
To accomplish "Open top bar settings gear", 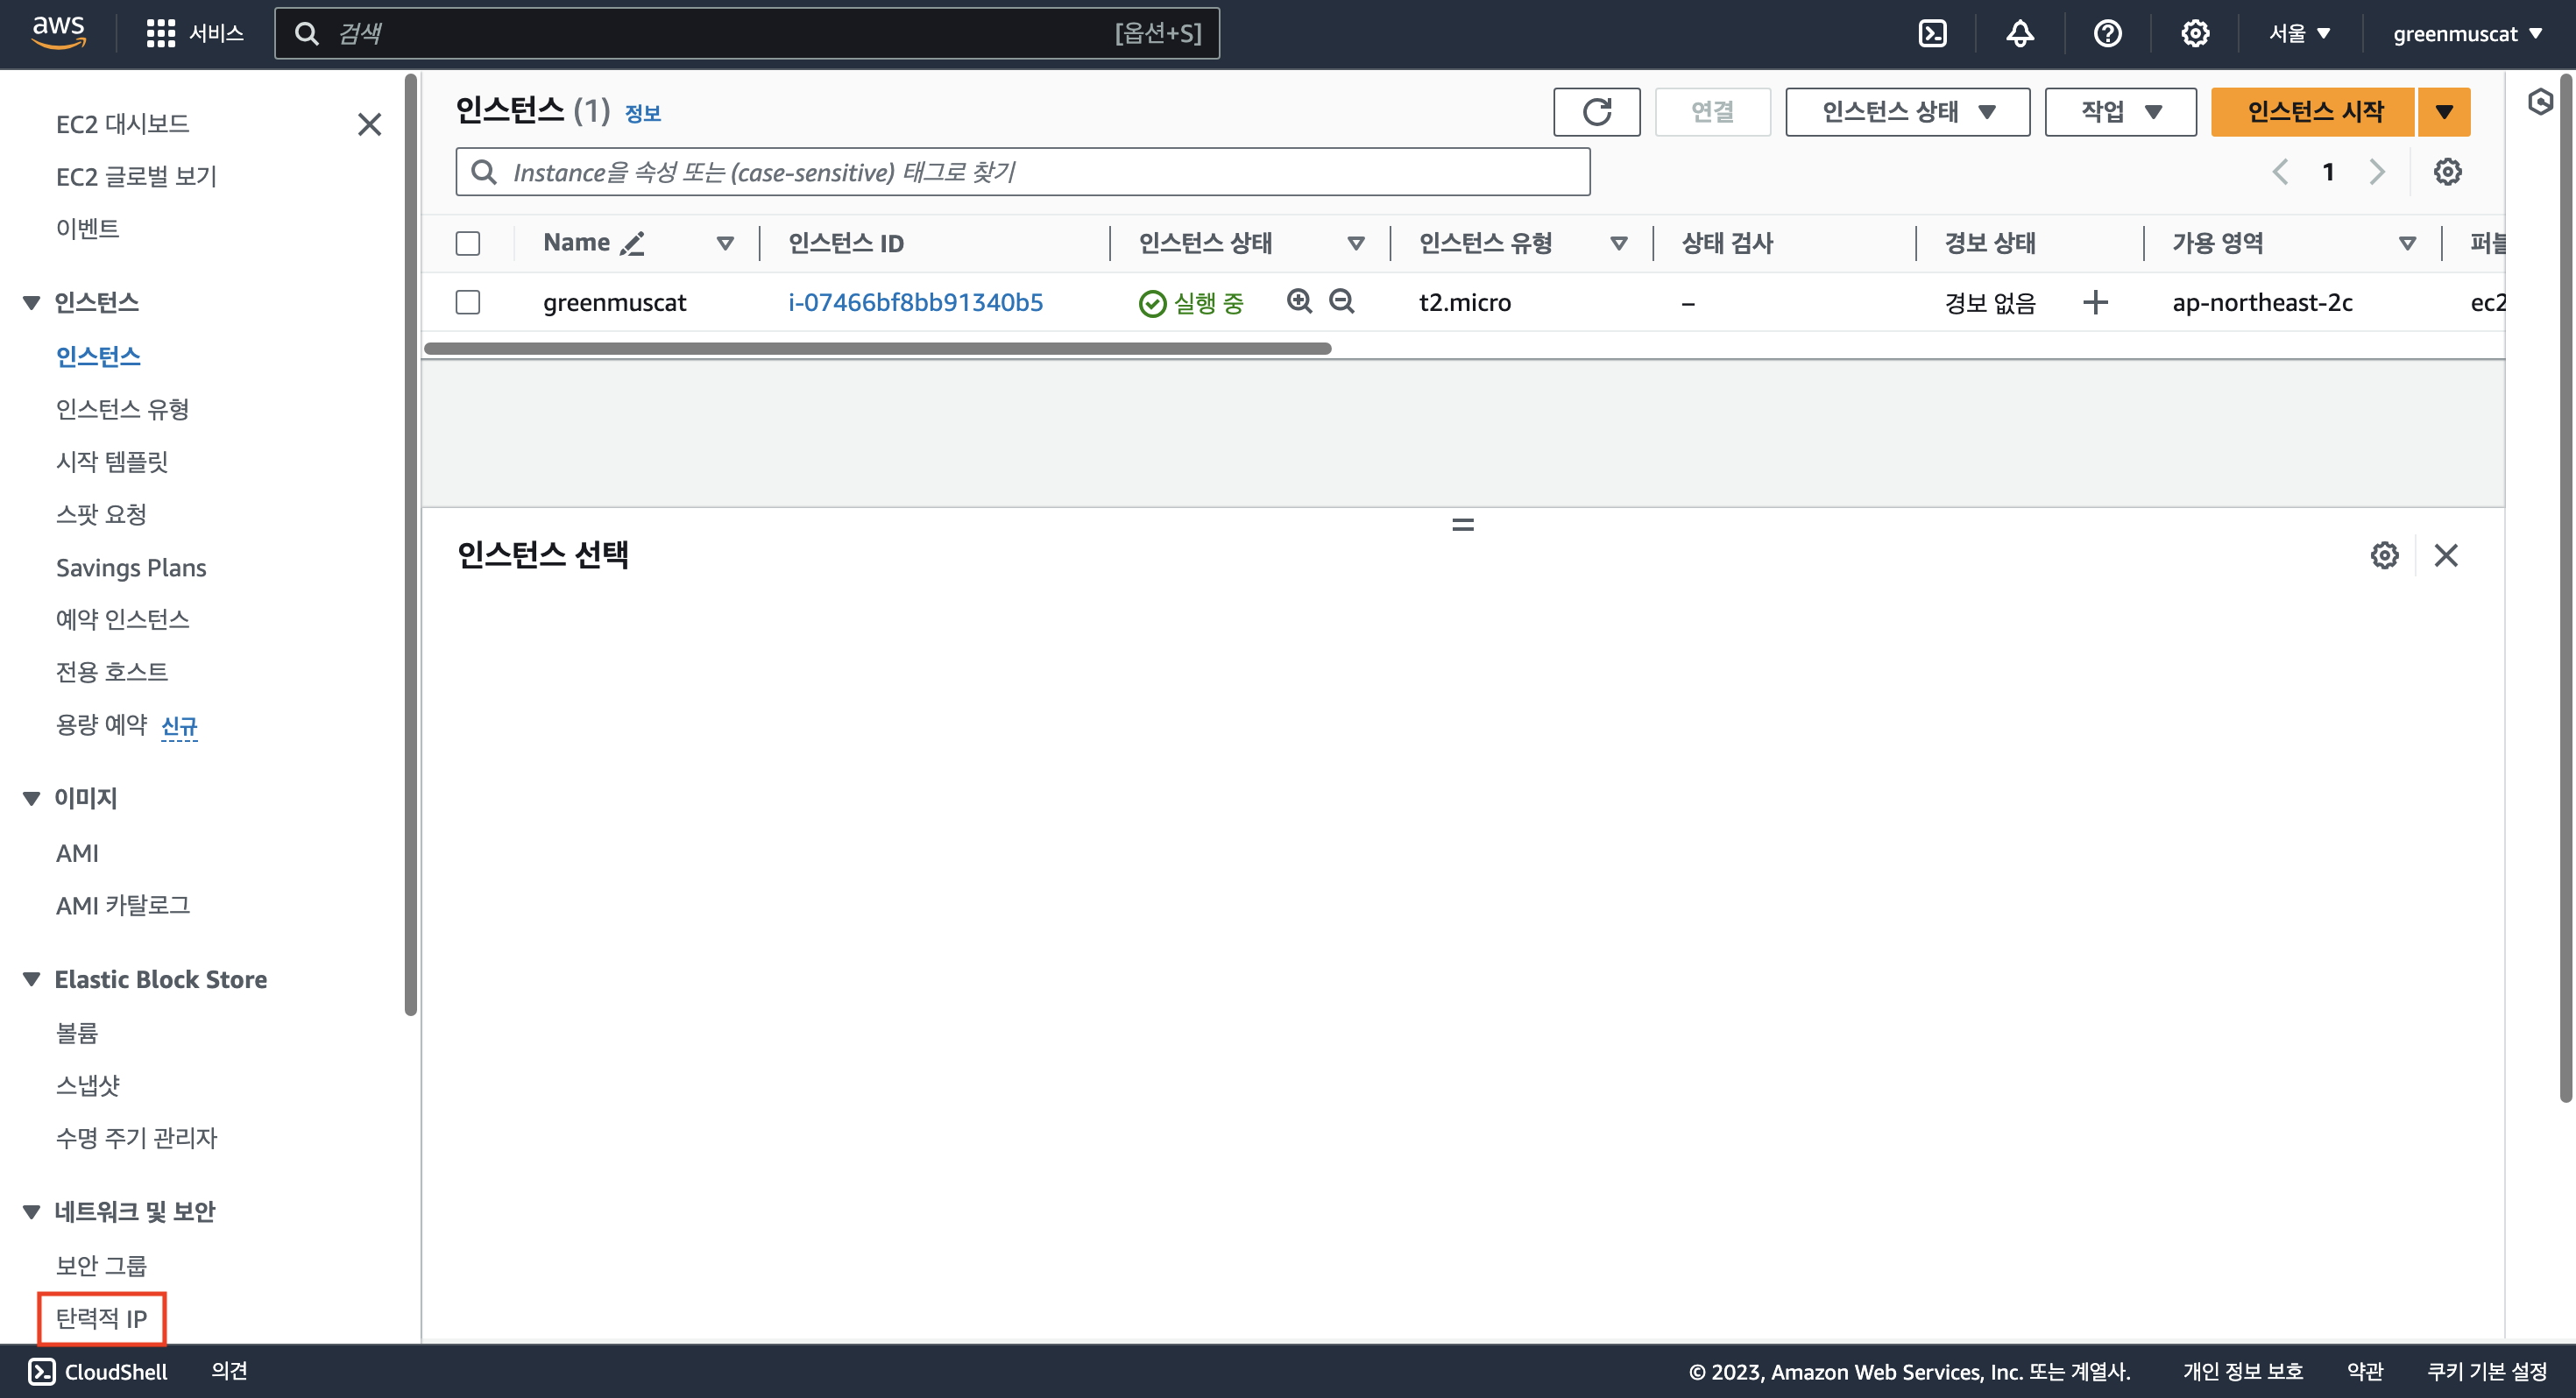I will (2195, 33).
